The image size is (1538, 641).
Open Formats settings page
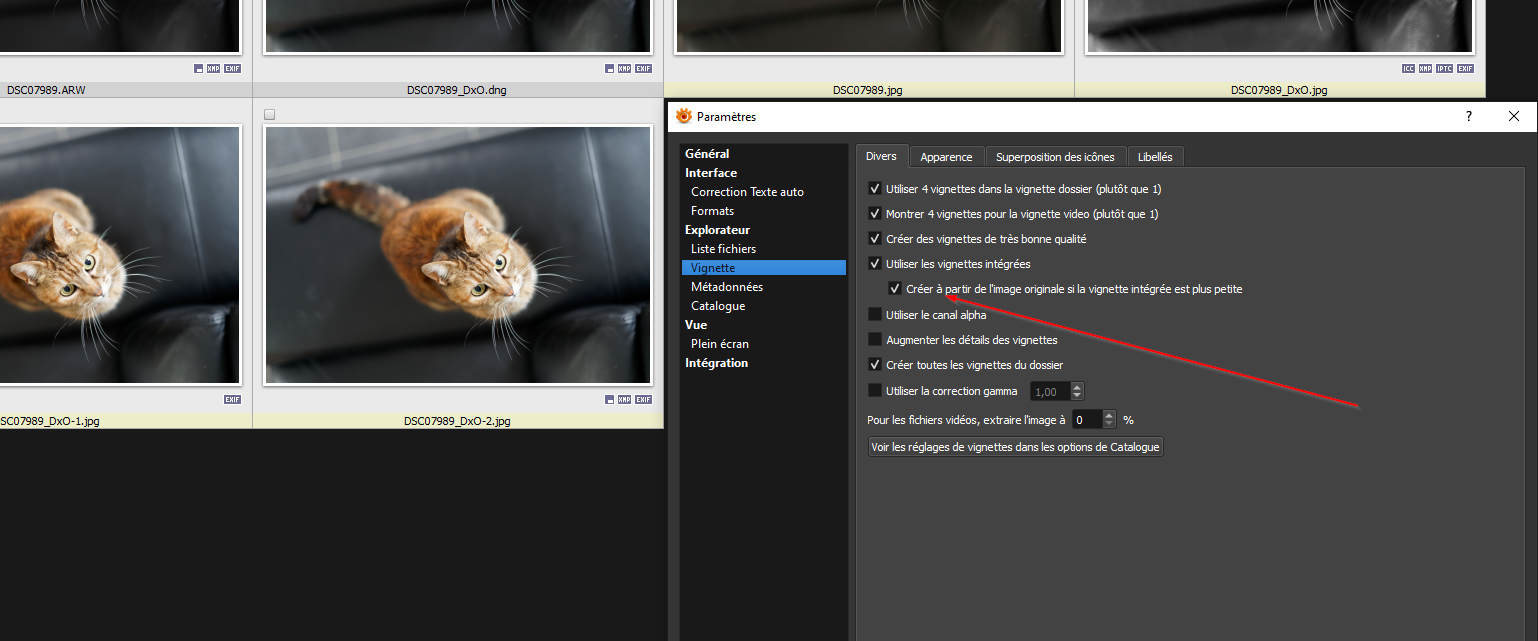712,211
